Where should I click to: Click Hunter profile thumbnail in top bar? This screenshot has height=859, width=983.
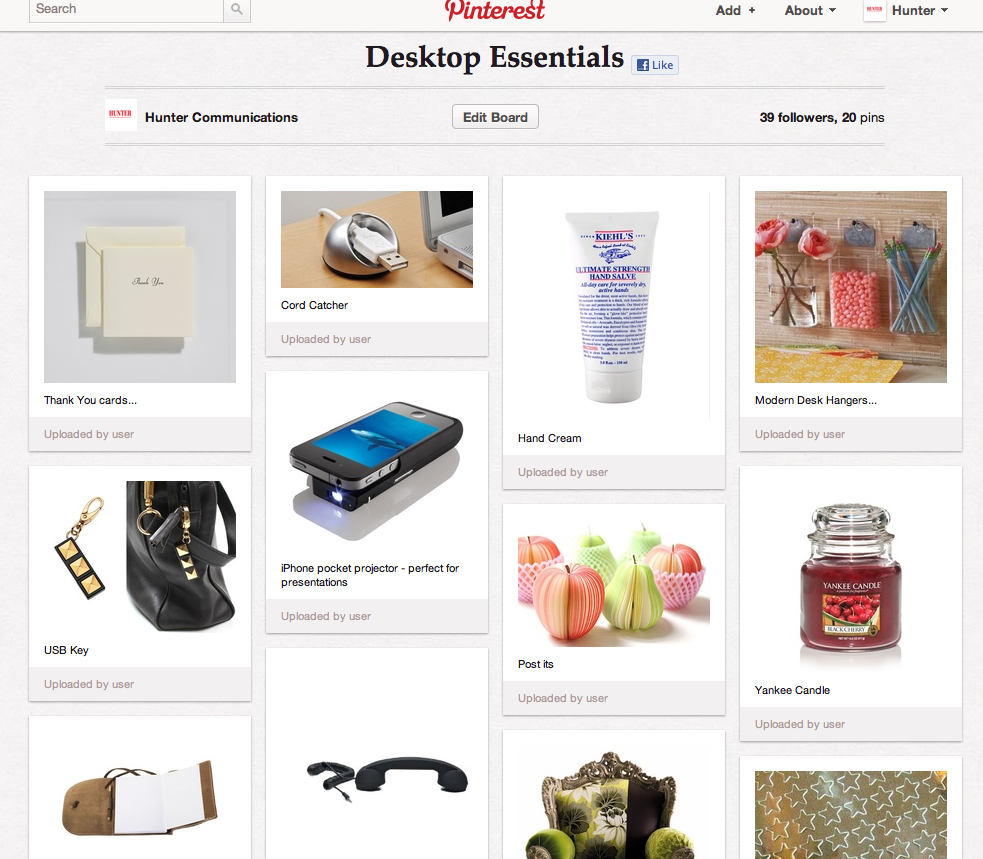[875, 10]
